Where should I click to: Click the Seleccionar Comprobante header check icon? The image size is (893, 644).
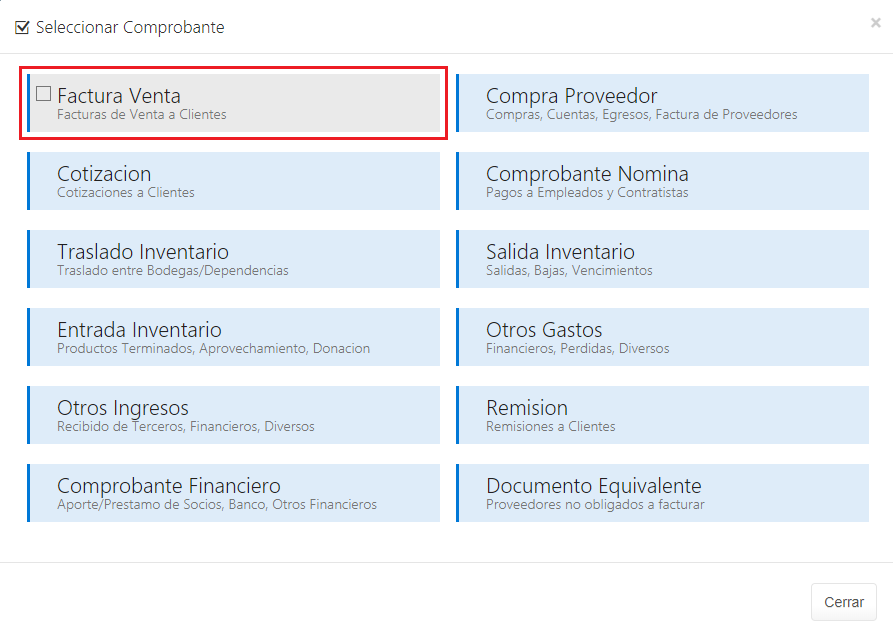(x=22, y=28)
